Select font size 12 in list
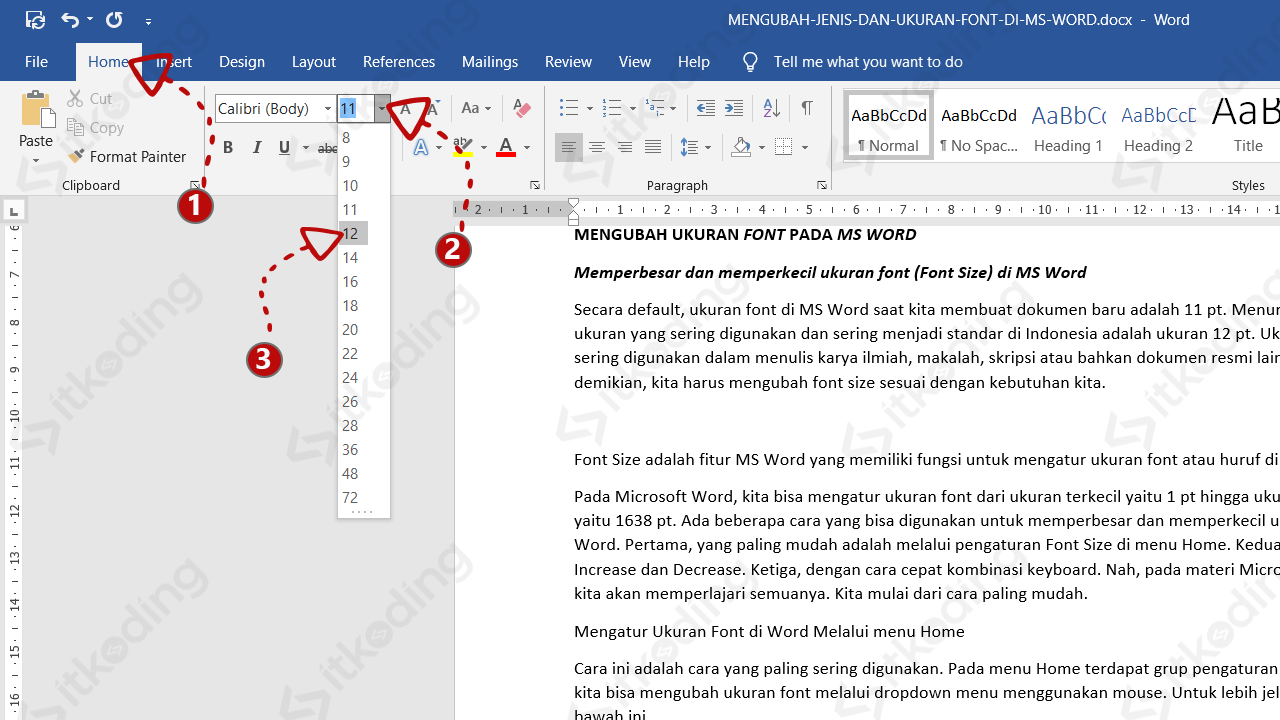This screenshot has width=1280, height=720. pos(353,233)
